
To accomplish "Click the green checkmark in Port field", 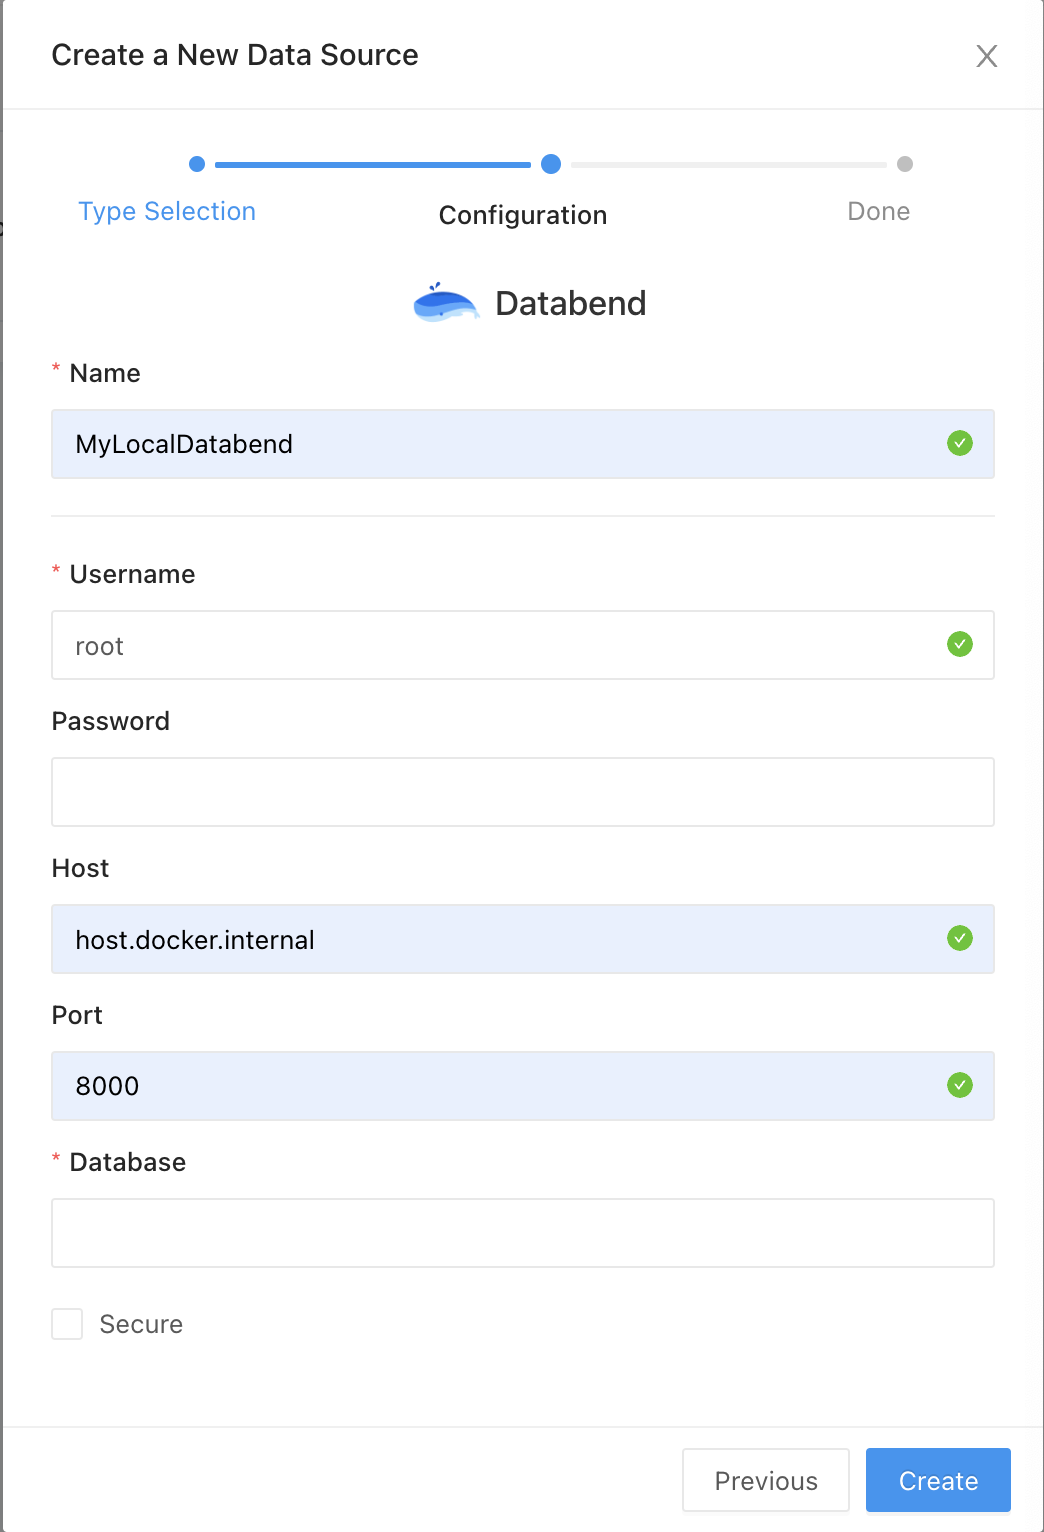I will (959, 1085).
